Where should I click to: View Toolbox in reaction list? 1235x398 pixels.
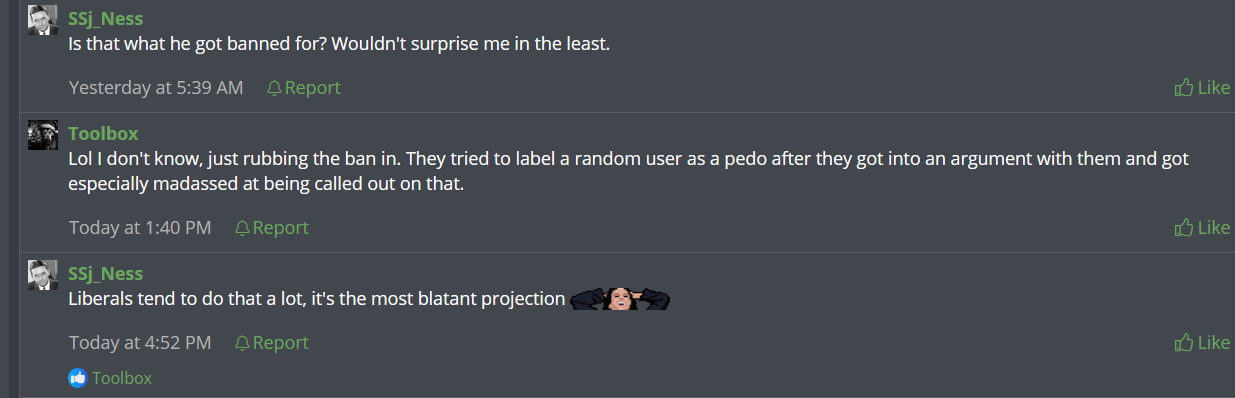pyautogui.click(x=122, y=378)
